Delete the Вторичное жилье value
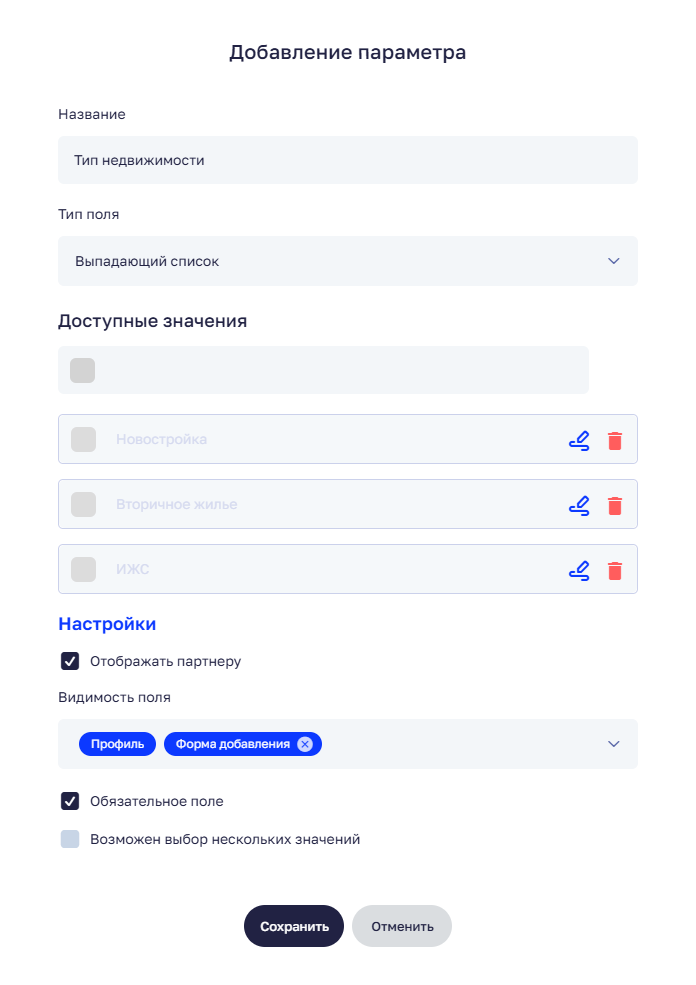The height and width of the screenshot is (985, 696). [x=615, y=505]
